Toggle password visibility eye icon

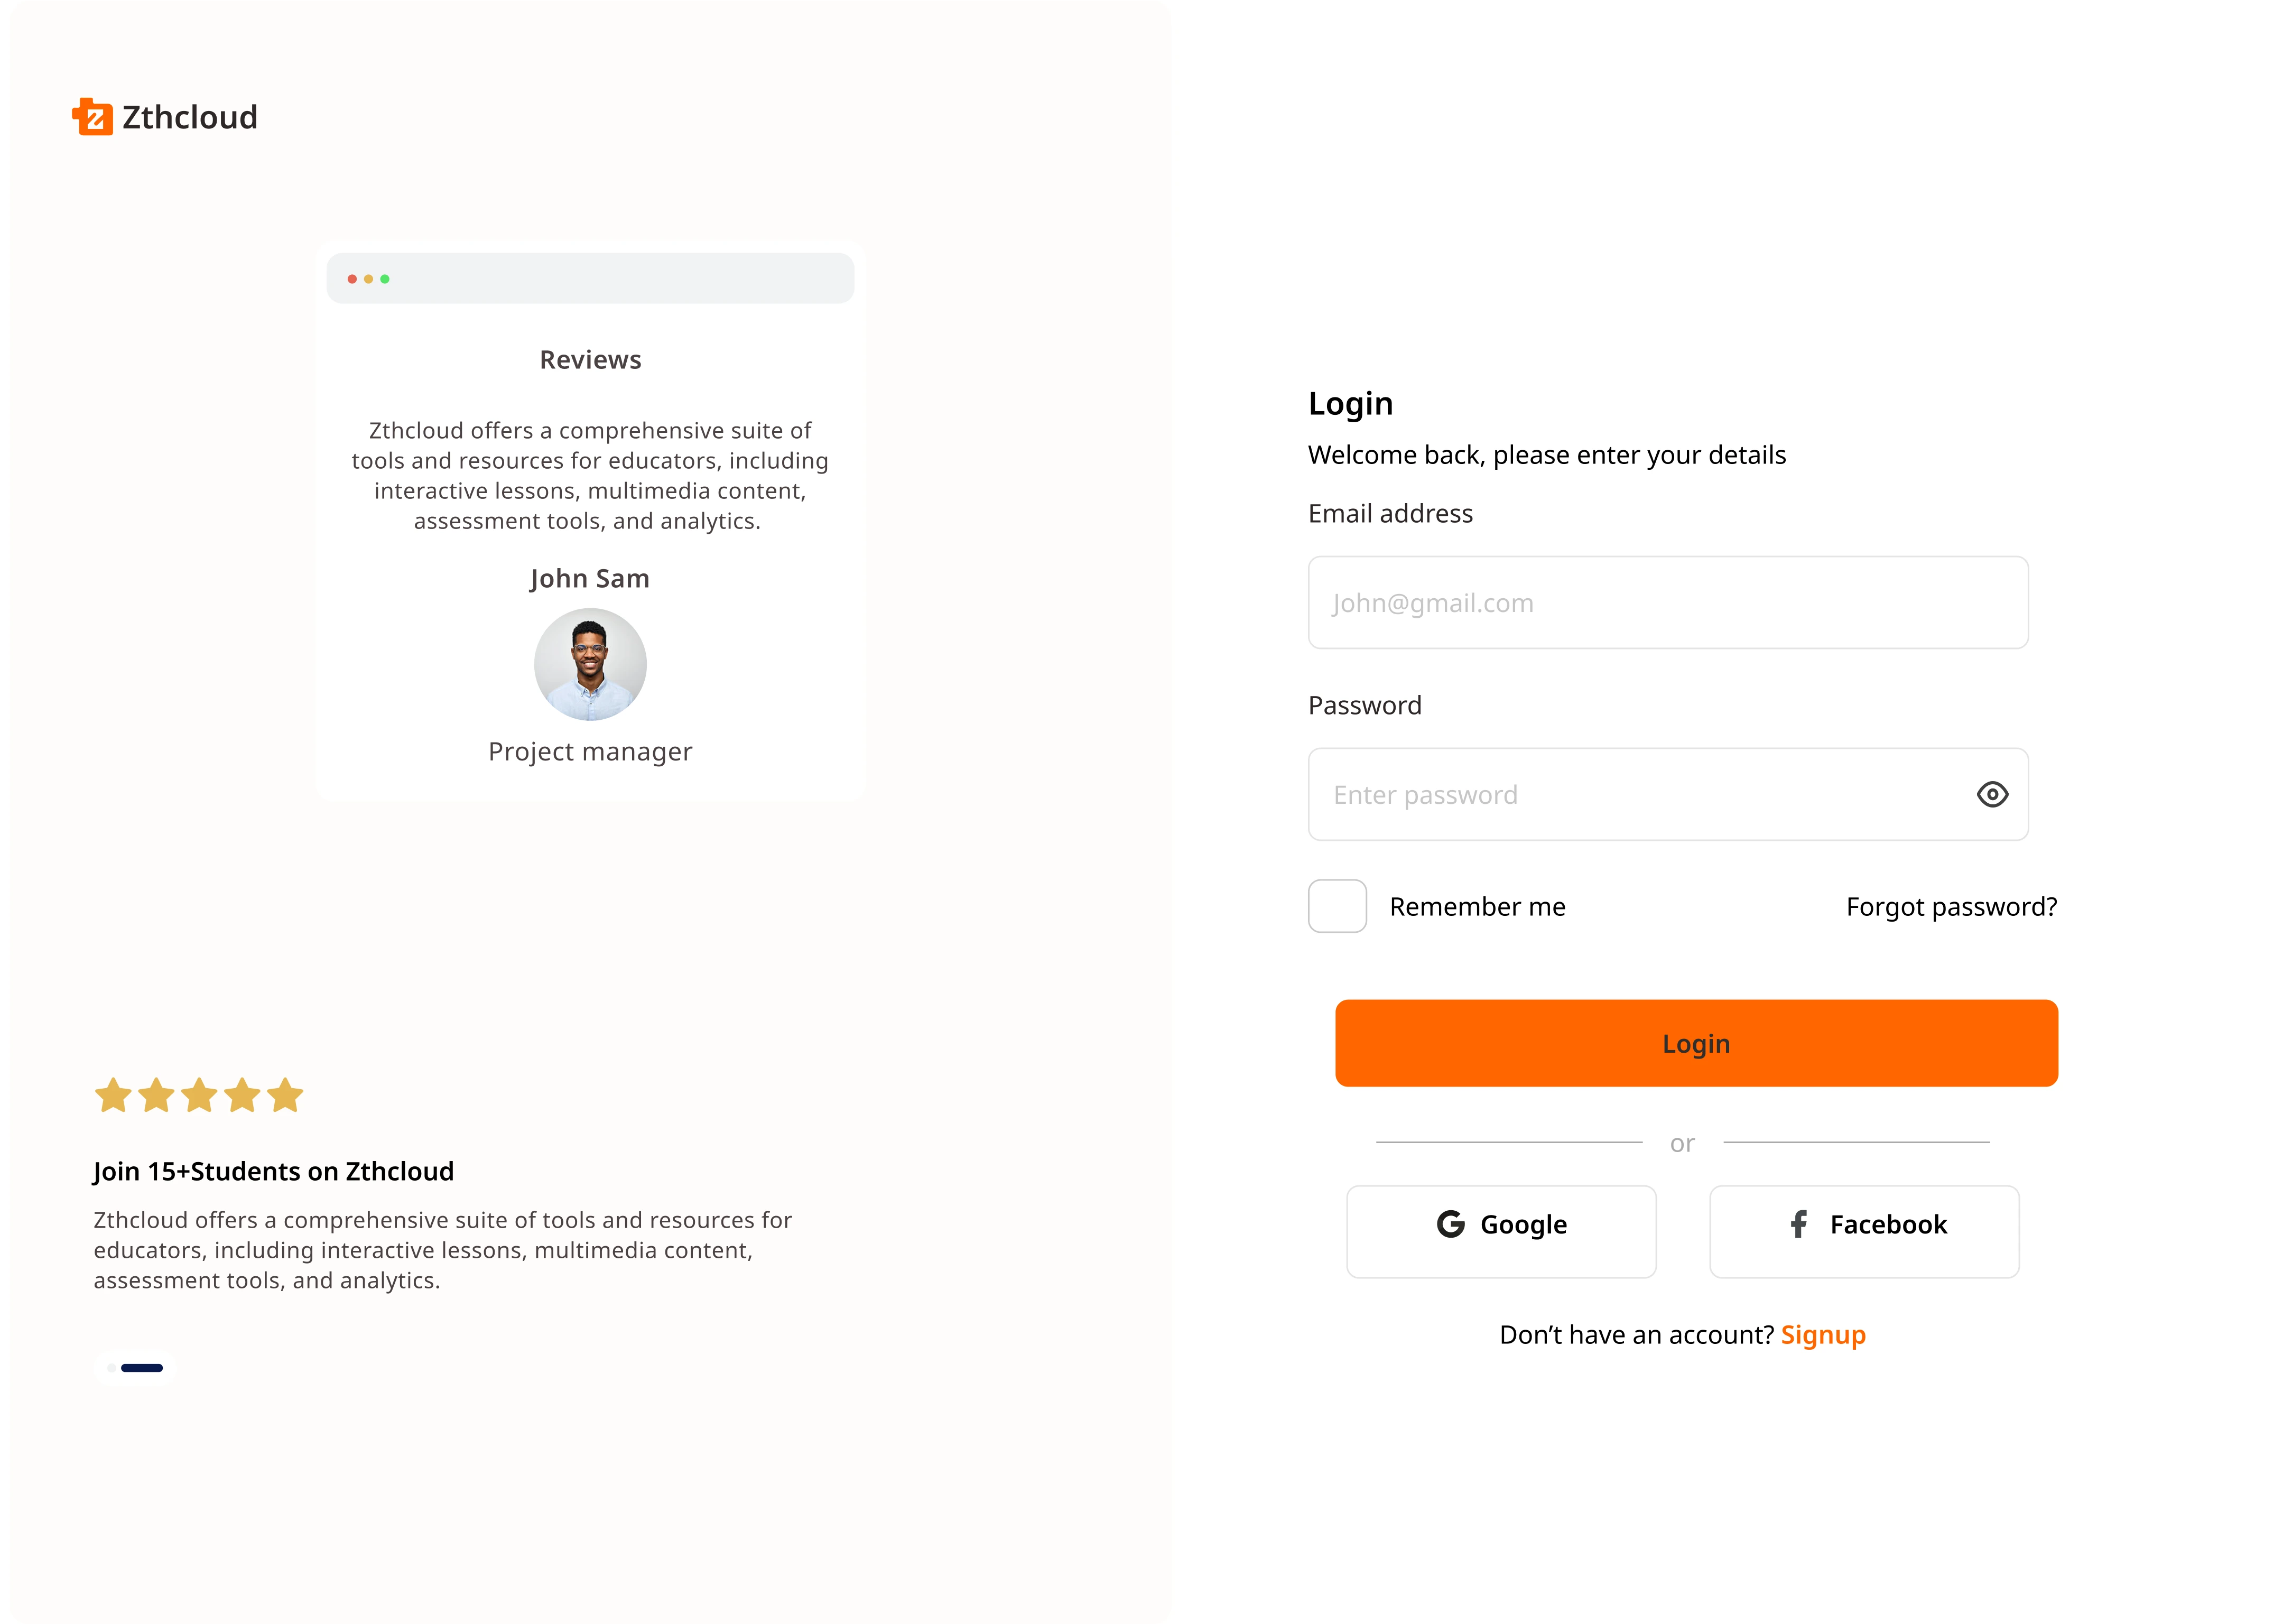1992,794
